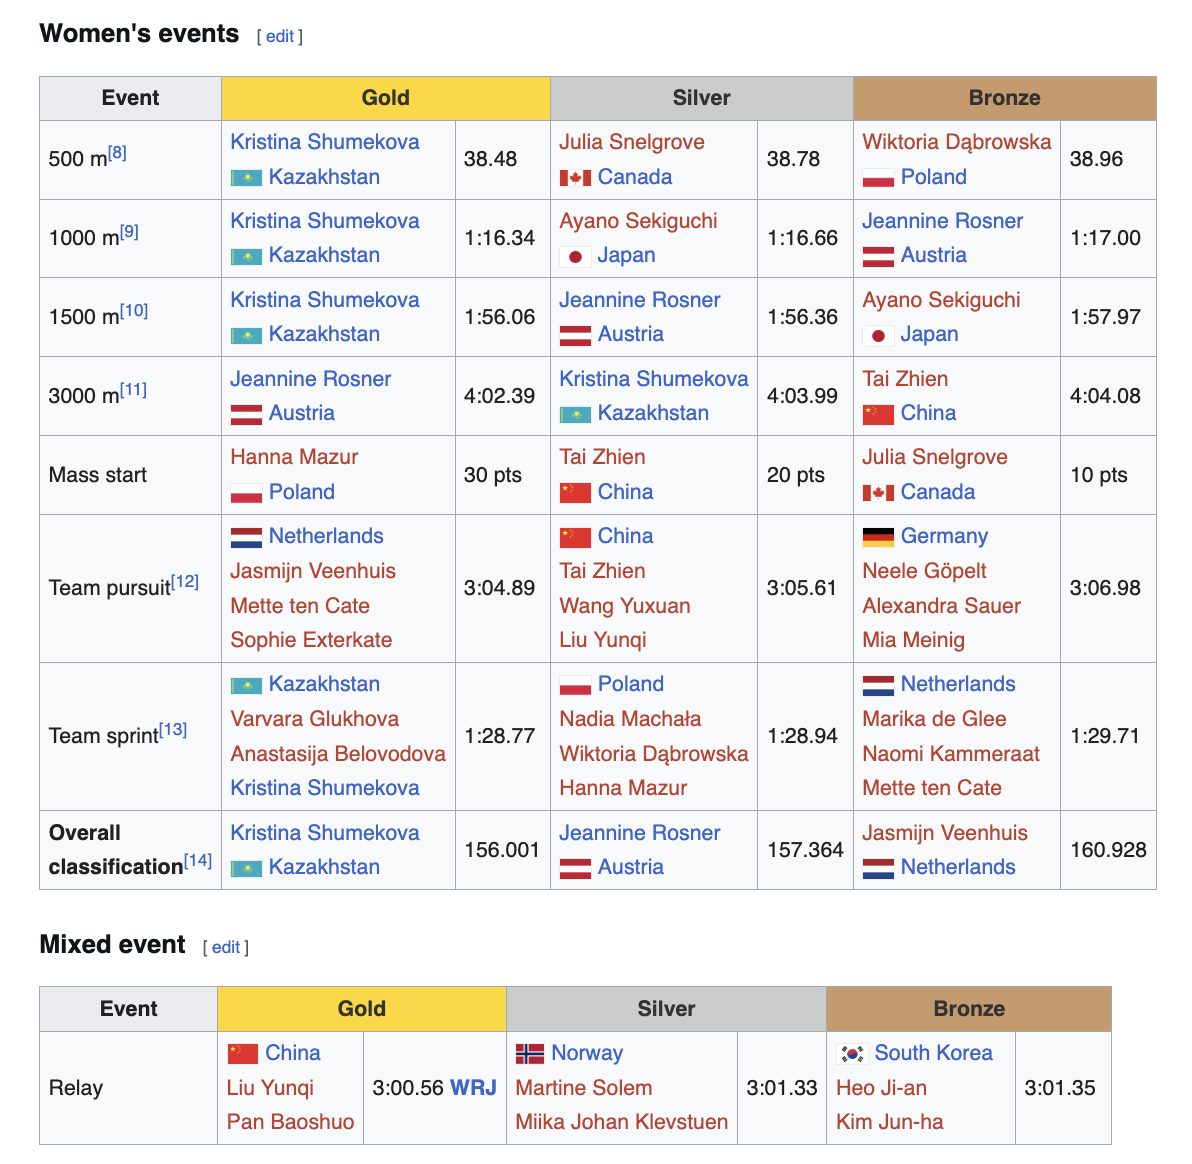Click the Netherlands flag in Team pursuit gold cell
The width and height of the screenshot is (1192, 1164).
point(246,537)
